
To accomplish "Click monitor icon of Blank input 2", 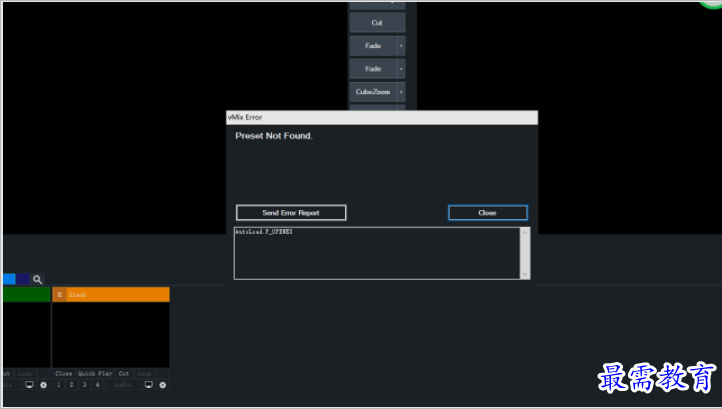I will point(149,385).
